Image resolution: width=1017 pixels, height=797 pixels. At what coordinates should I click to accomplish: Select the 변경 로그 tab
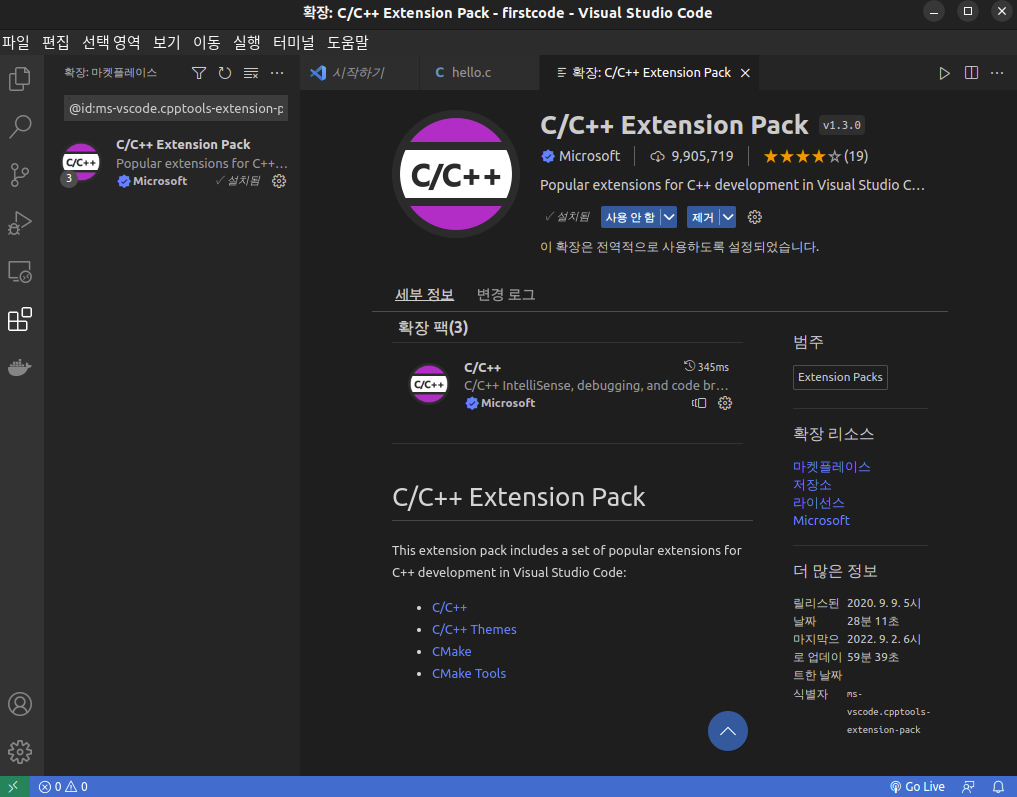pyautogui.click(x=506, y=294)
